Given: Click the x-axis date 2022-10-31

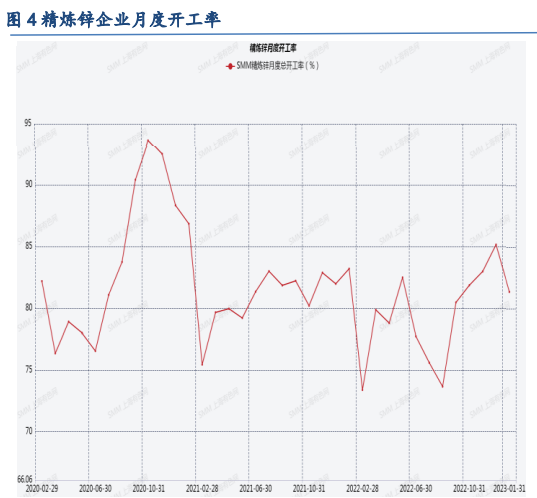Looking at the screenshot, I should pos(469,488).
